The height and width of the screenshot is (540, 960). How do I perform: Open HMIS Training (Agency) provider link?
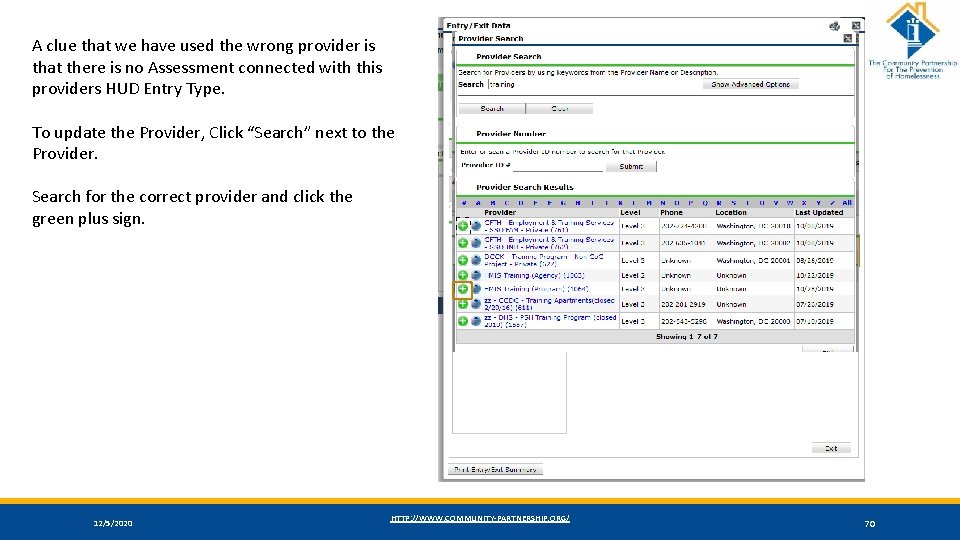click(534, 276)
